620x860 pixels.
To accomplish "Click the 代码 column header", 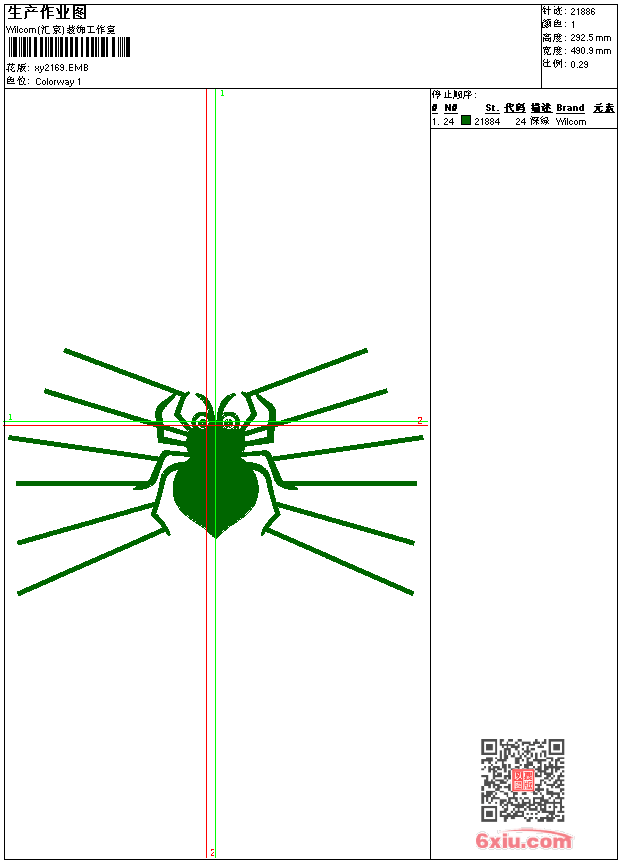I will (515, 108).
